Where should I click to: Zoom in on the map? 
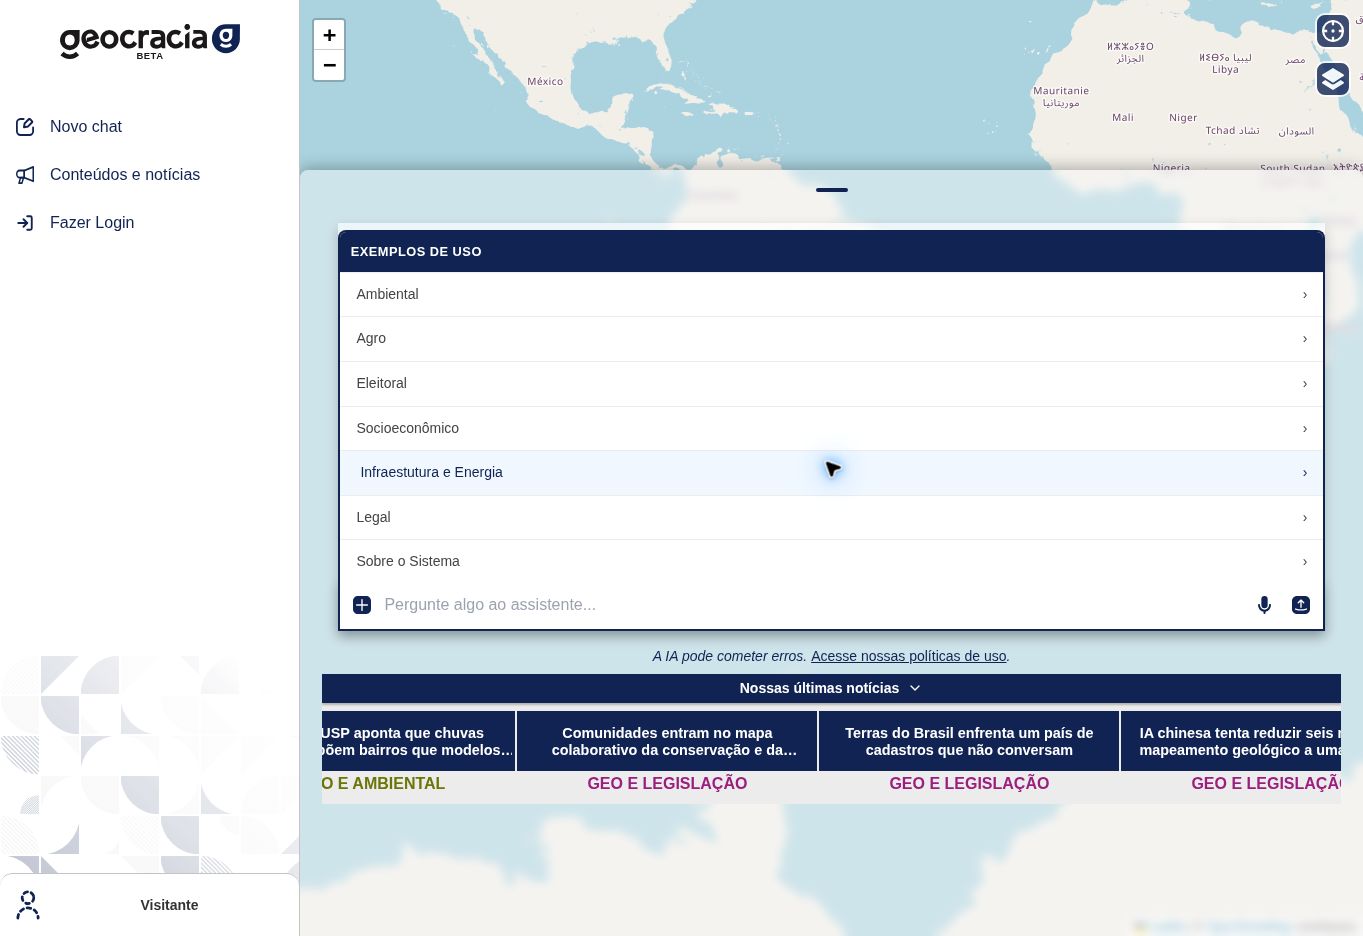point(329,35)
